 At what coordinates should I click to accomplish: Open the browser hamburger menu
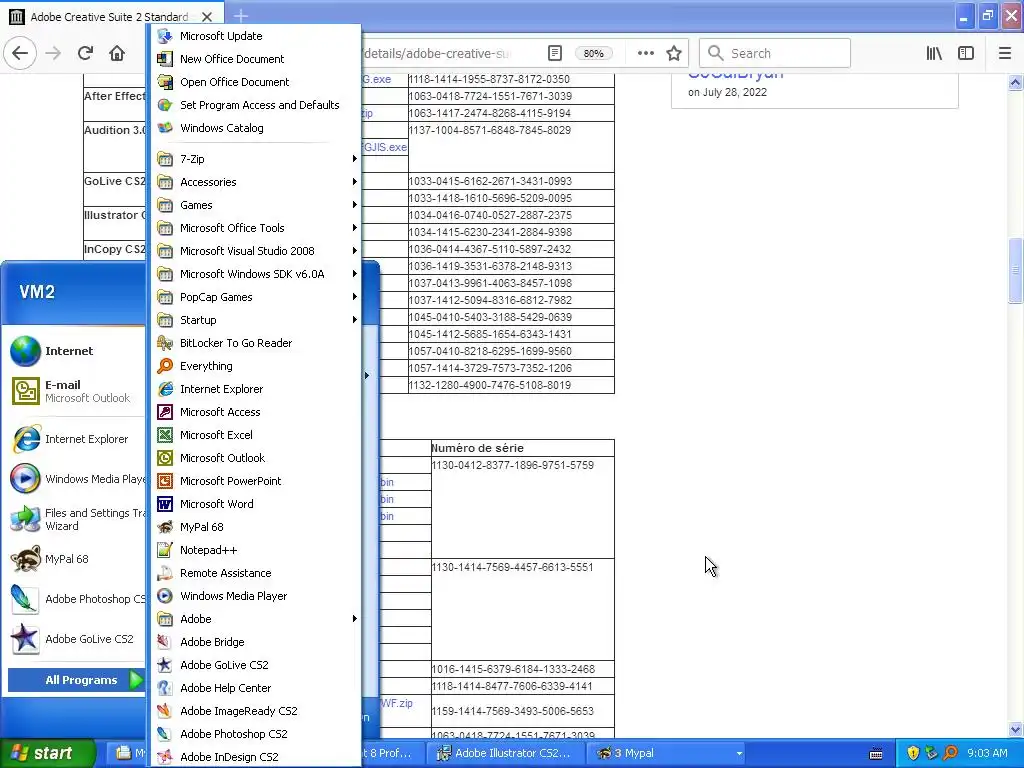coord(1005,53)
